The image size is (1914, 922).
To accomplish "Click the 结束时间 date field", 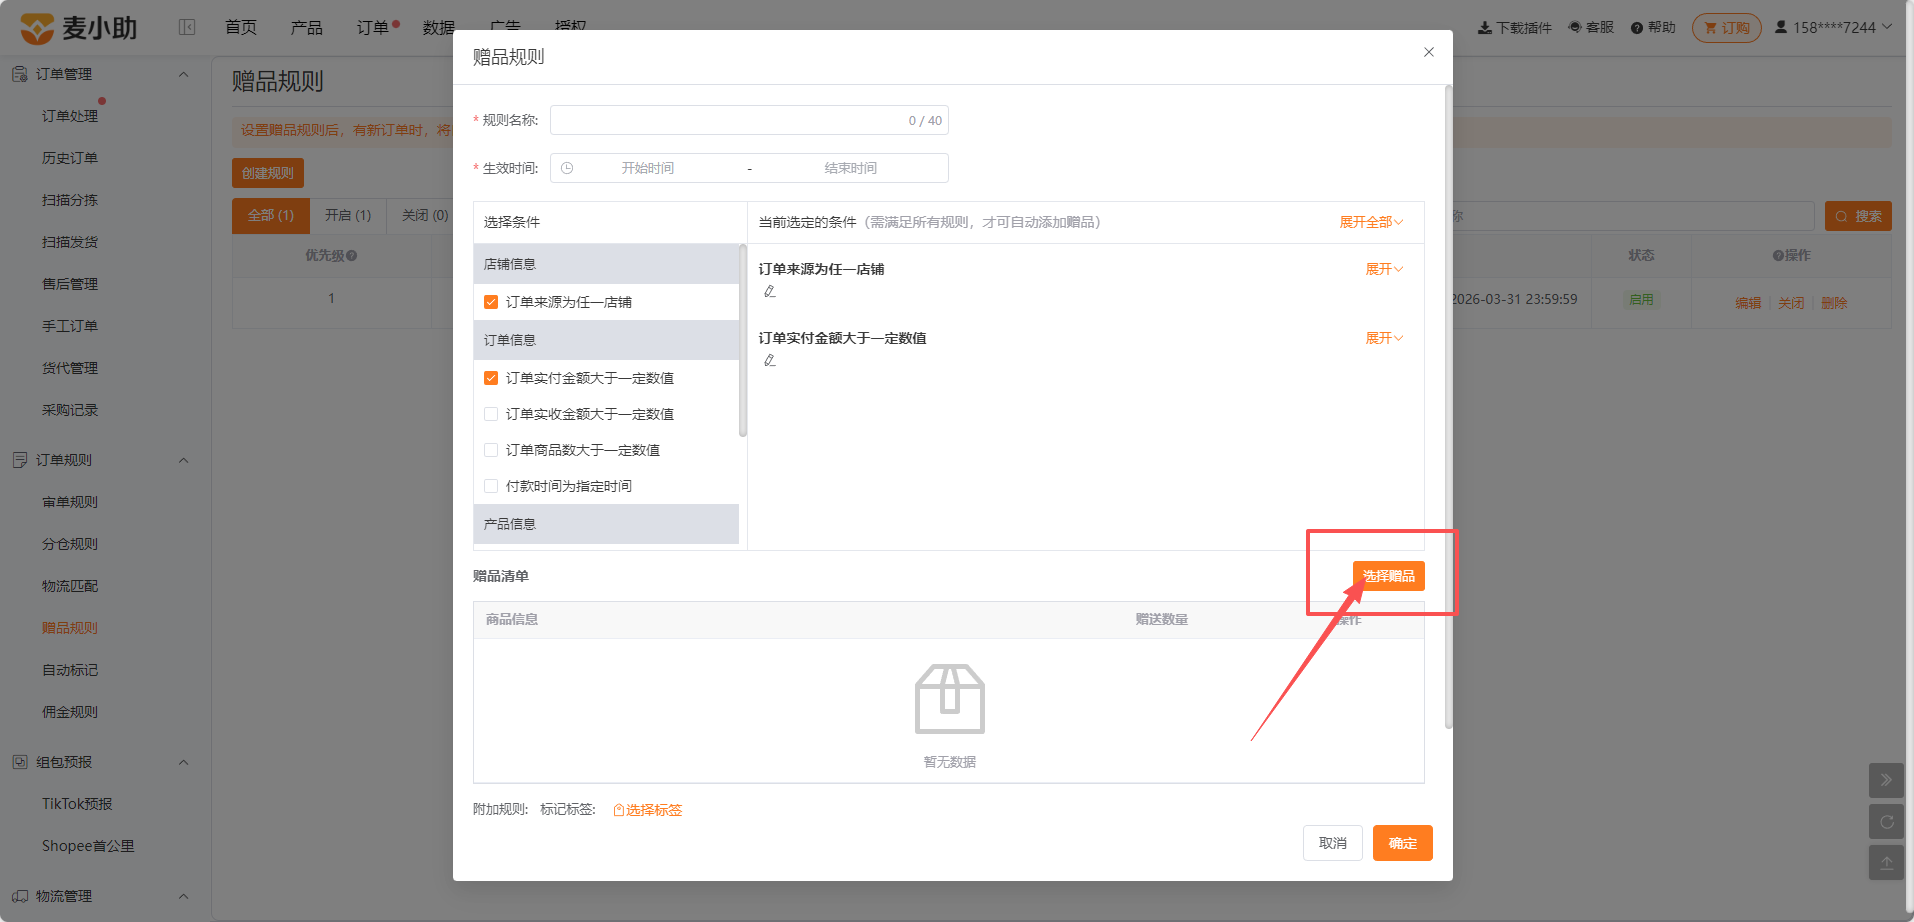I will coord(851,168).
